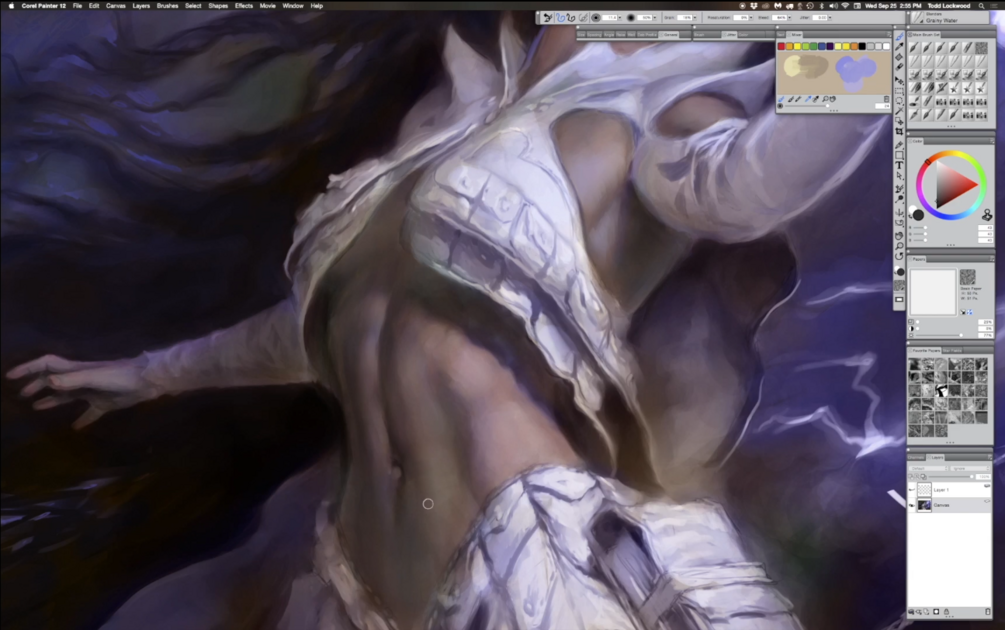Select the Paint Bucket tool

point(899,56)
